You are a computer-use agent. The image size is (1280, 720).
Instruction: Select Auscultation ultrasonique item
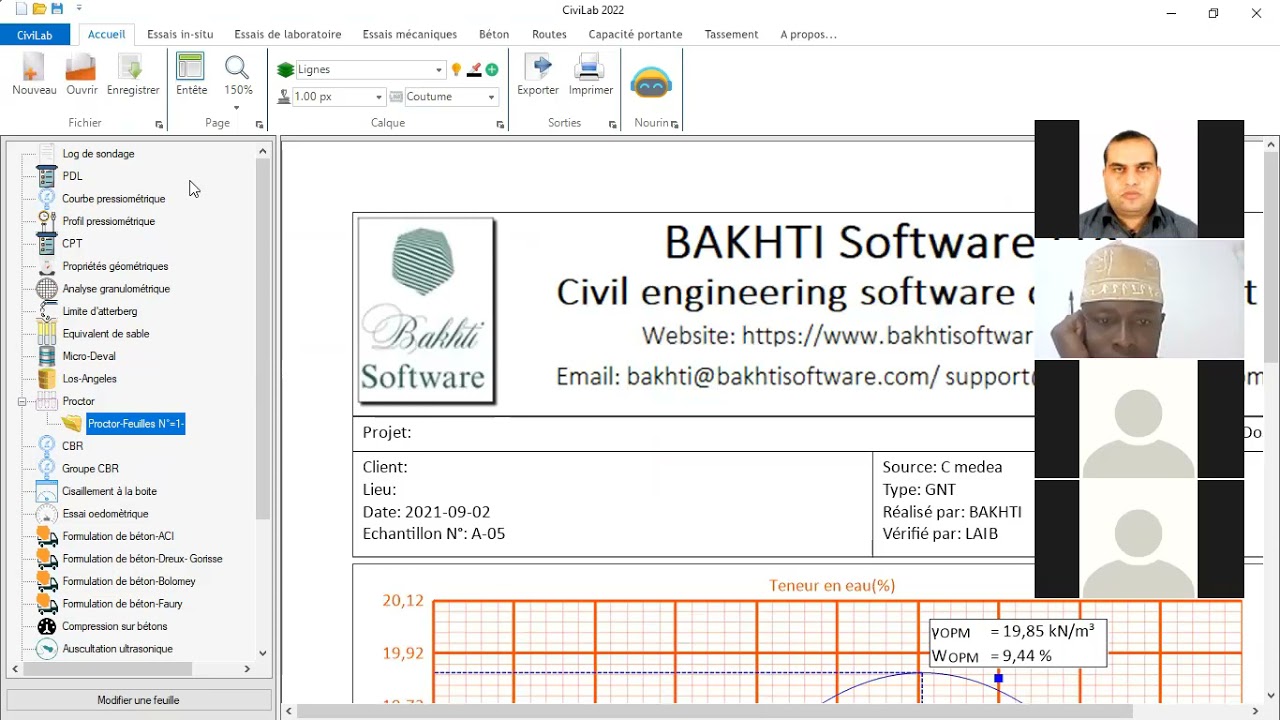(x=118, y=649)
